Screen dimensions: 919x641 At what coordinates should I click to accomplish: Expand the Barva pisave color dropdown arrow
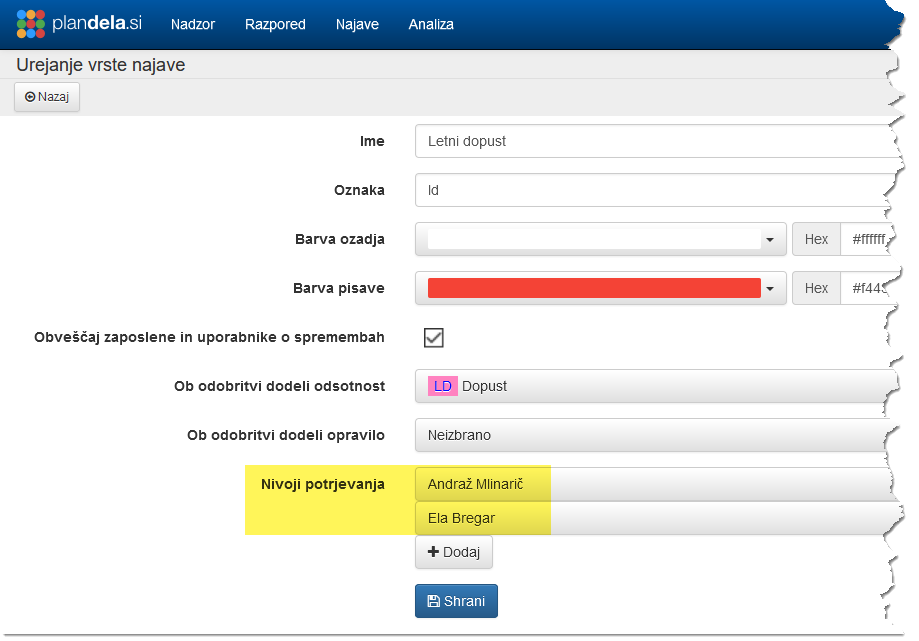click(x=769, y=289)
